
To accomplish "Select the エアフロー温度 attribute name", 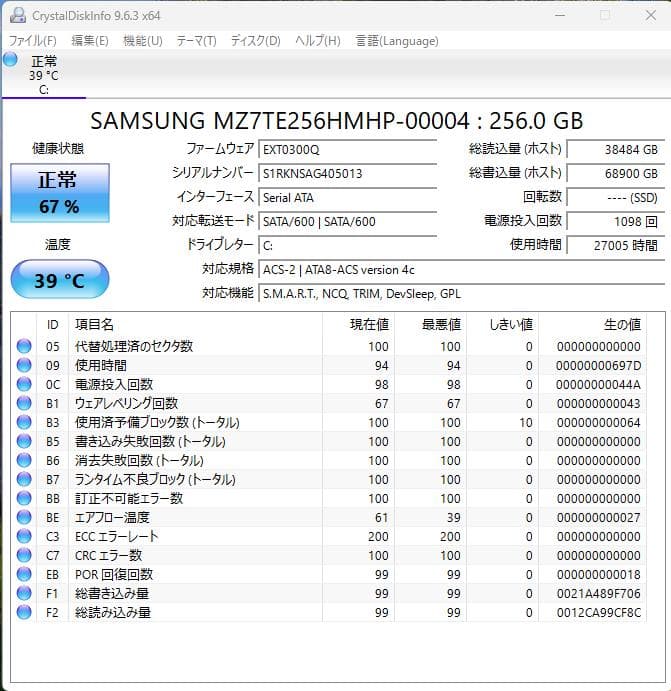I will click(112, 517).
